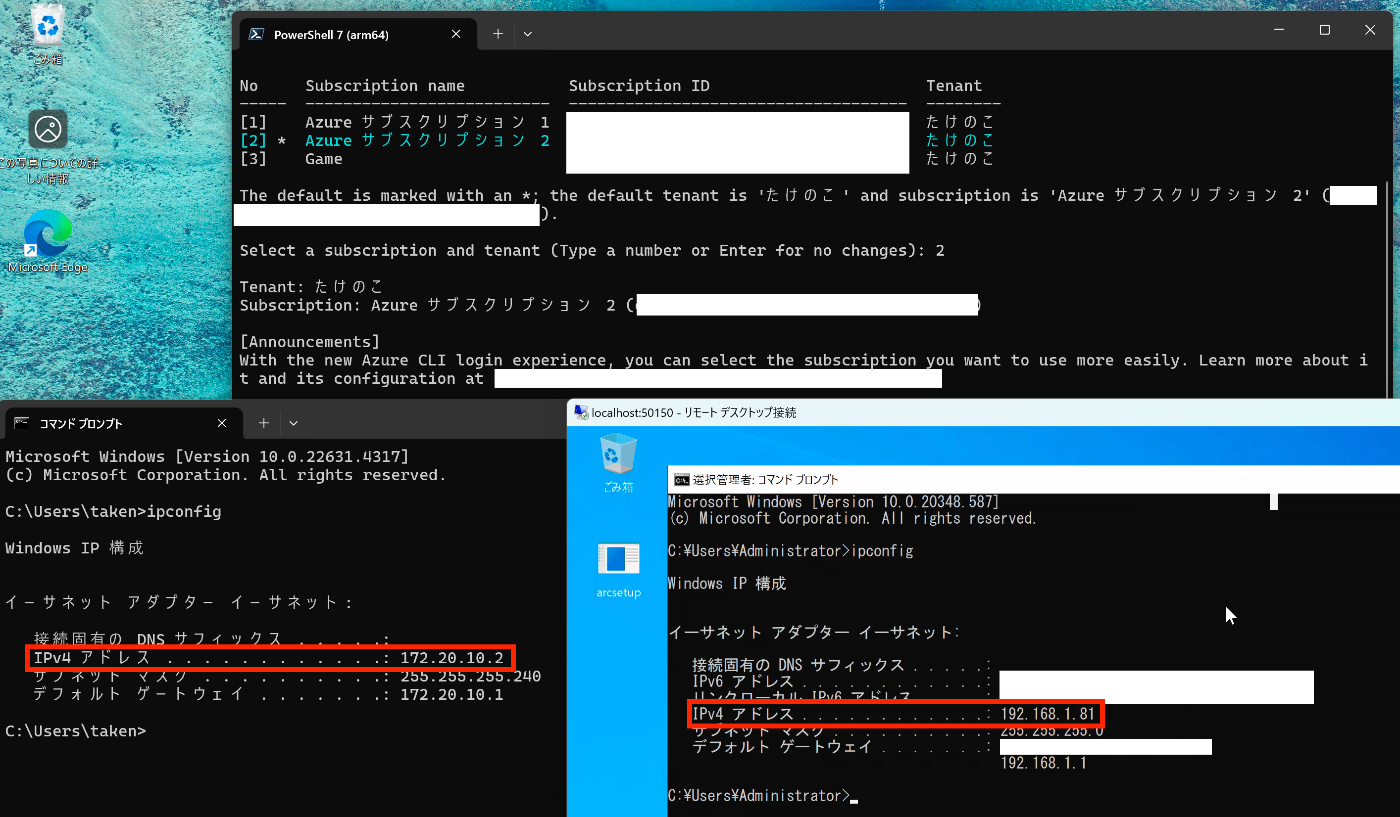The image size is (1400, 817).
Task: Click the highlighted 'Azure サブスクリプション 2' row
Action: tap(428, 140)
